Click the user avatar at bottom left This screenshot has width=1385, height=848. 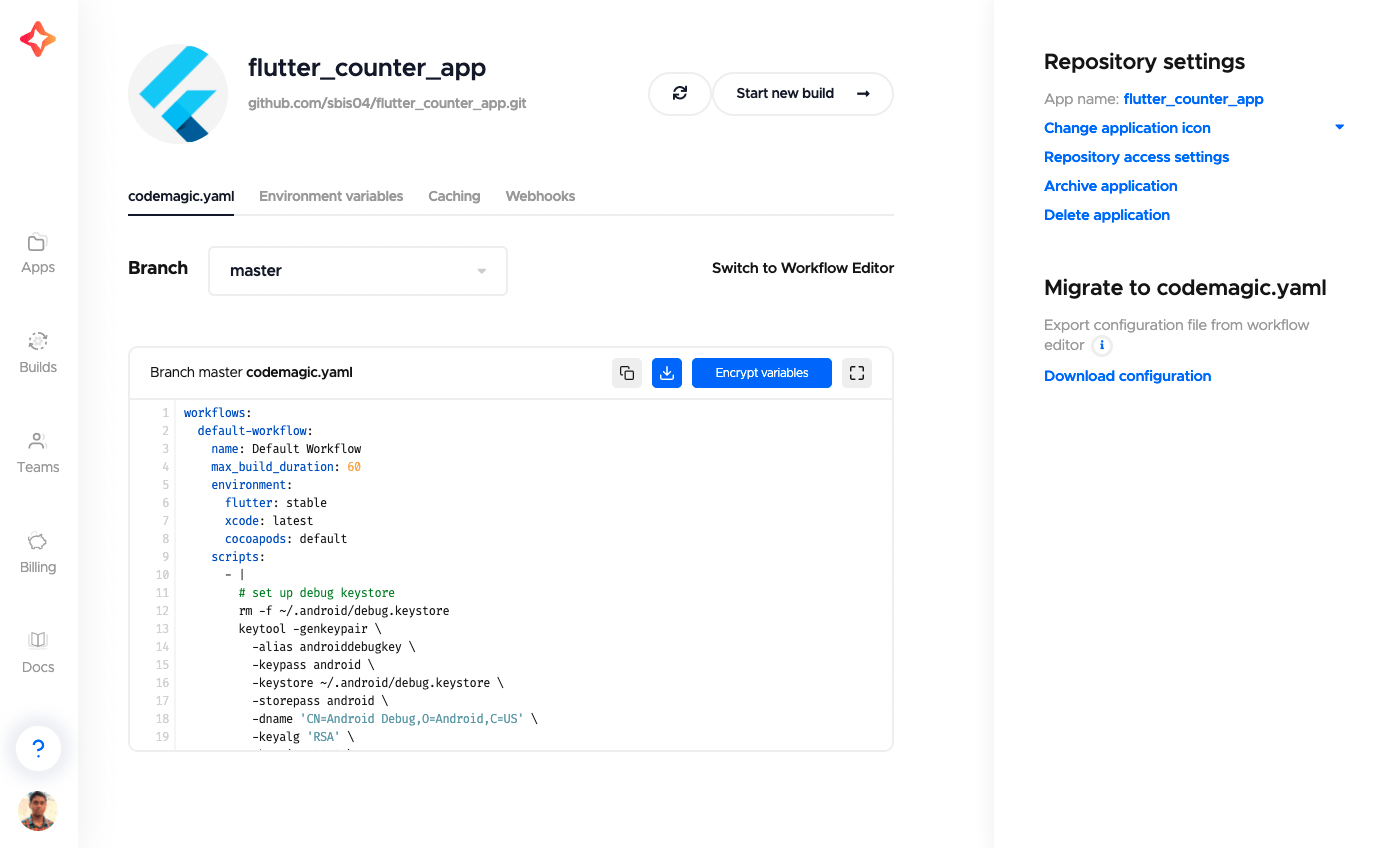tap(37, 811)
